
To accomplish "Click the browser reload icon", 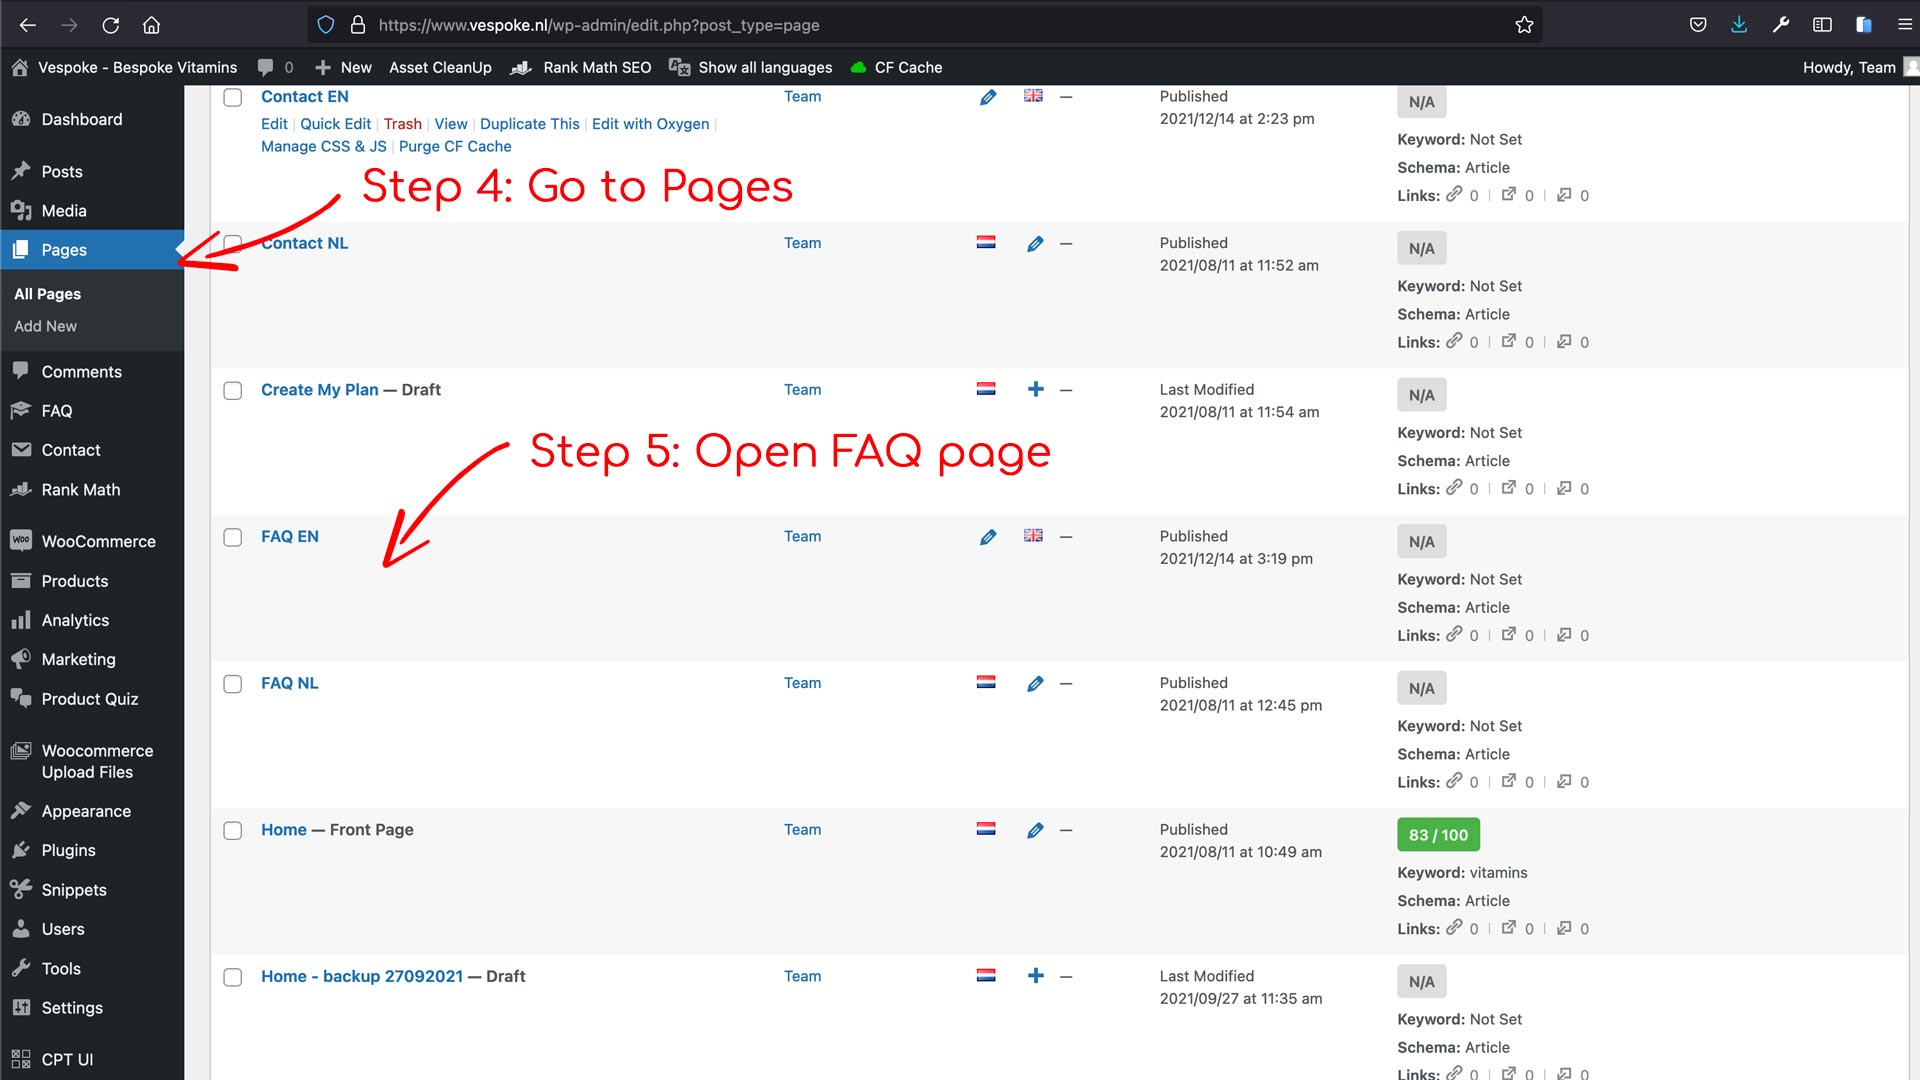I will (111, 25).
